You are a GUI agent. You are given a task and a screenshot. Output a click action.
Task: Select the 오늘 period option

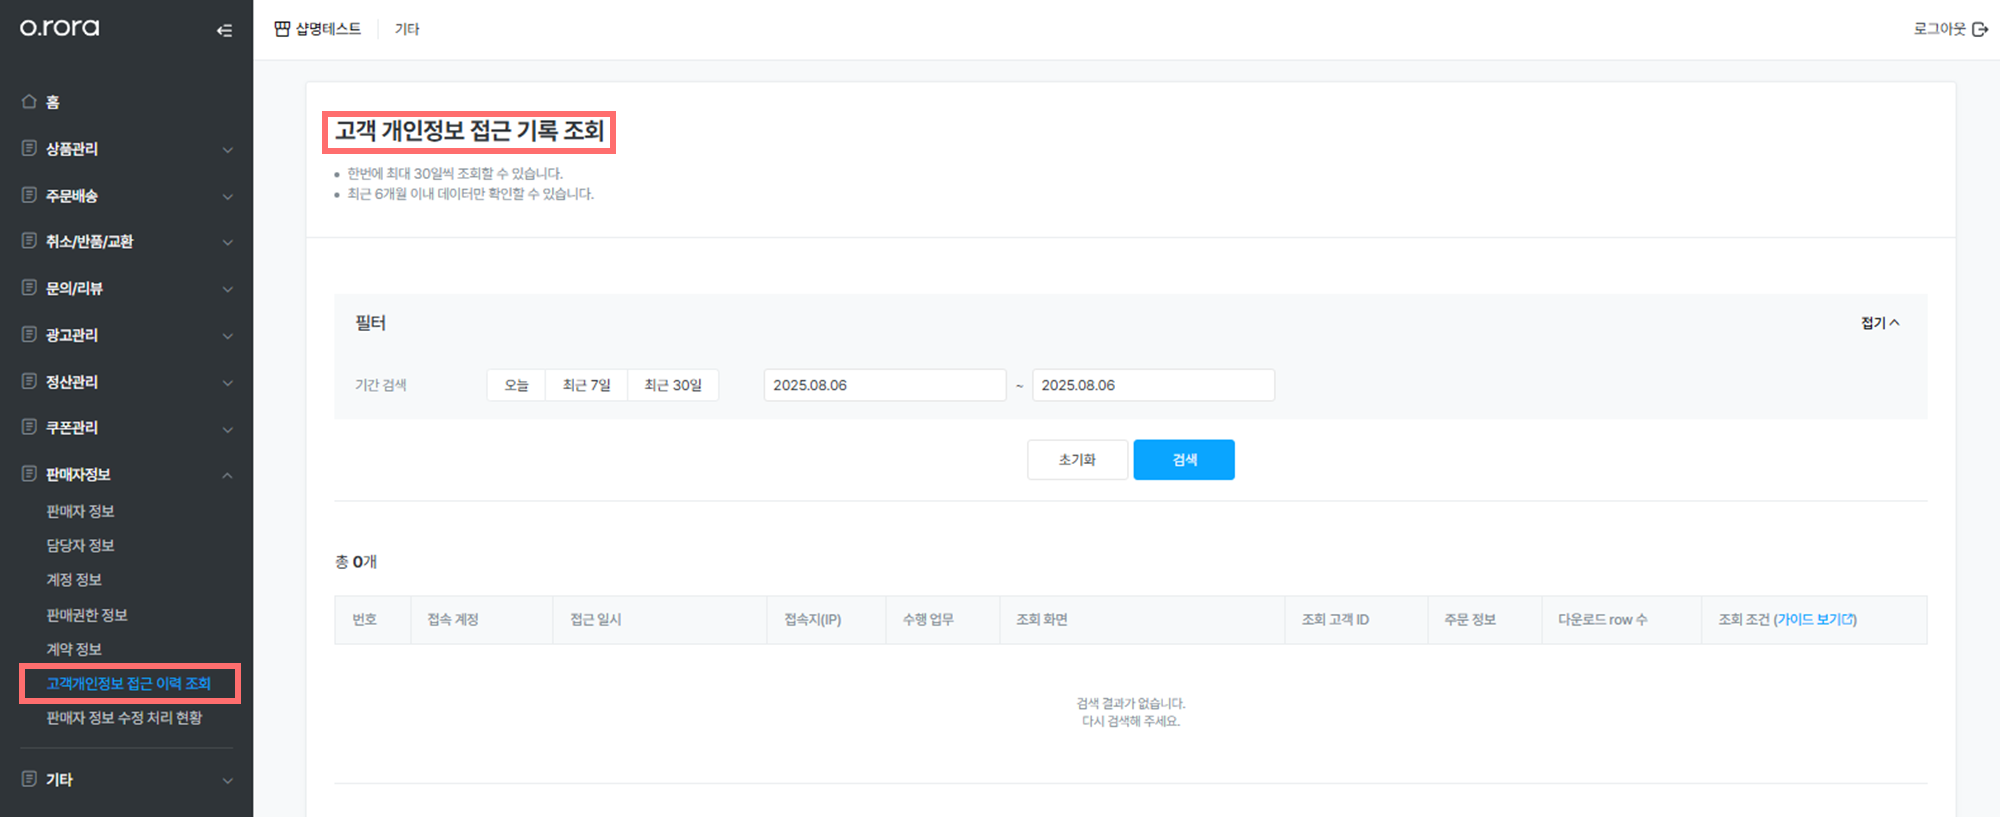(x=516, y=385)
